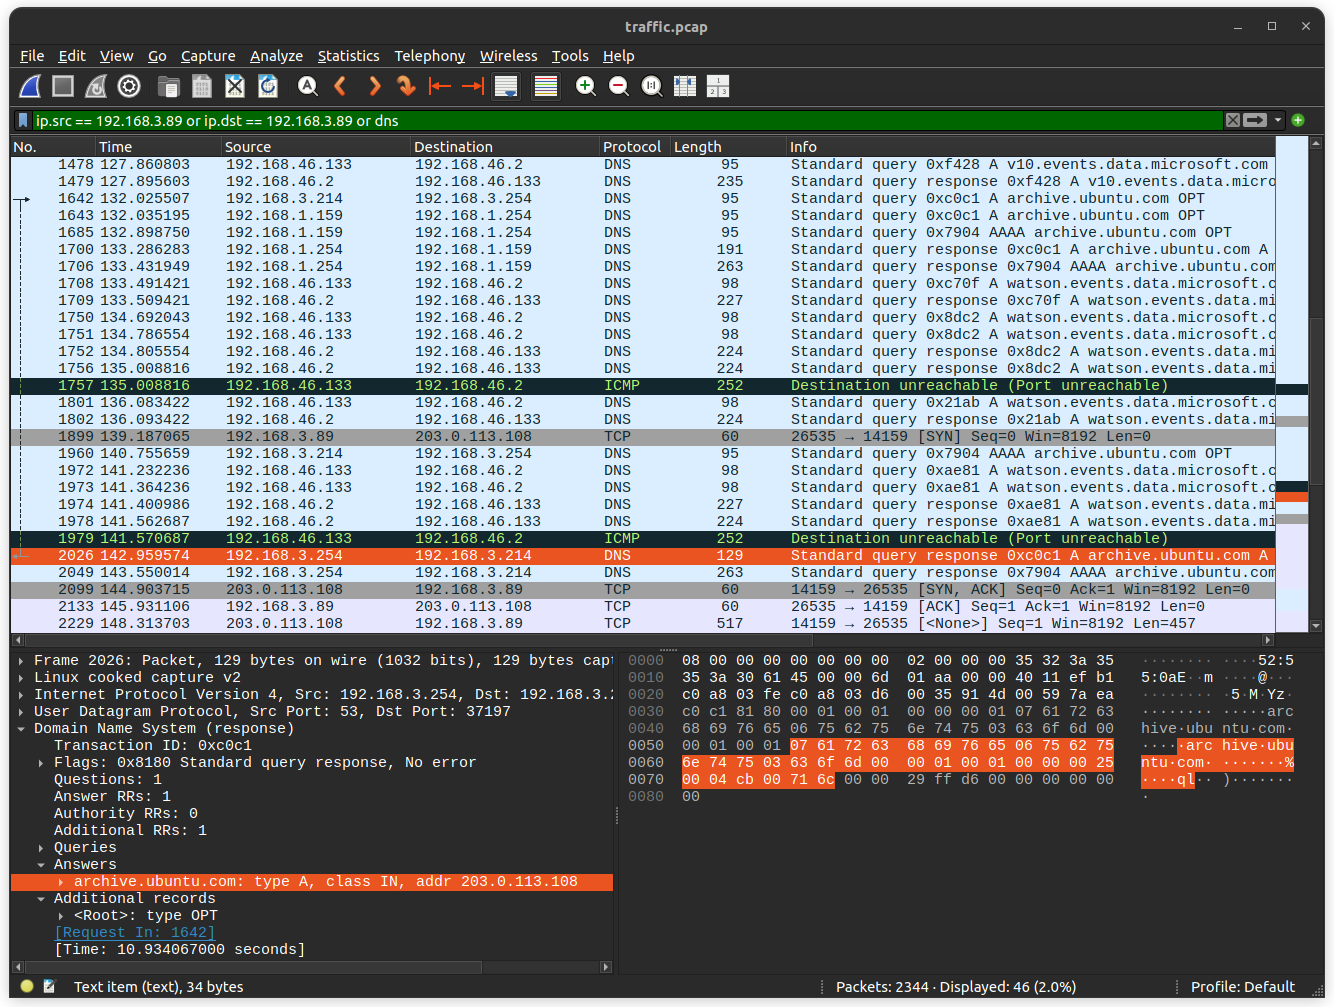The height and width of the screenshot is (1007, 1334).
Task: Open capture options with the gear icon
Action: (x=128, y=86)
